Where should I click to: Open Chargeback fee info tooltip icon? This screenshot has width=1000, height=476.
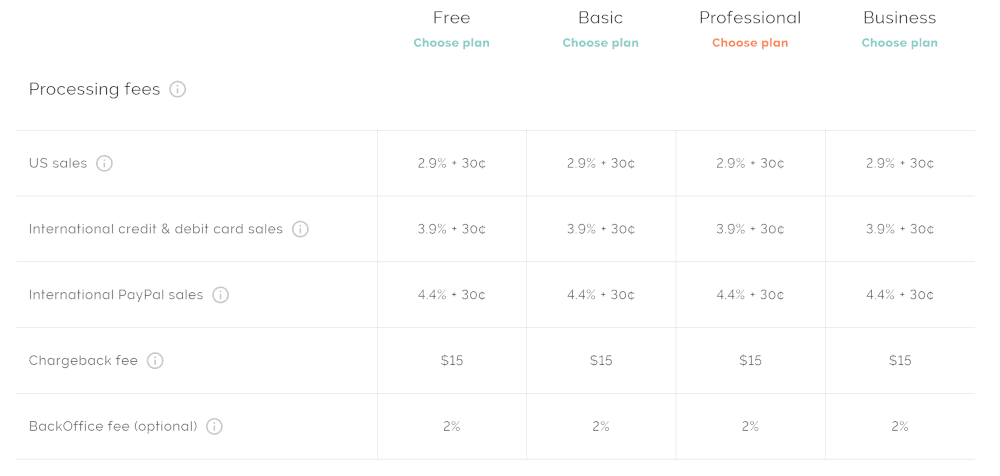(155, 361)
